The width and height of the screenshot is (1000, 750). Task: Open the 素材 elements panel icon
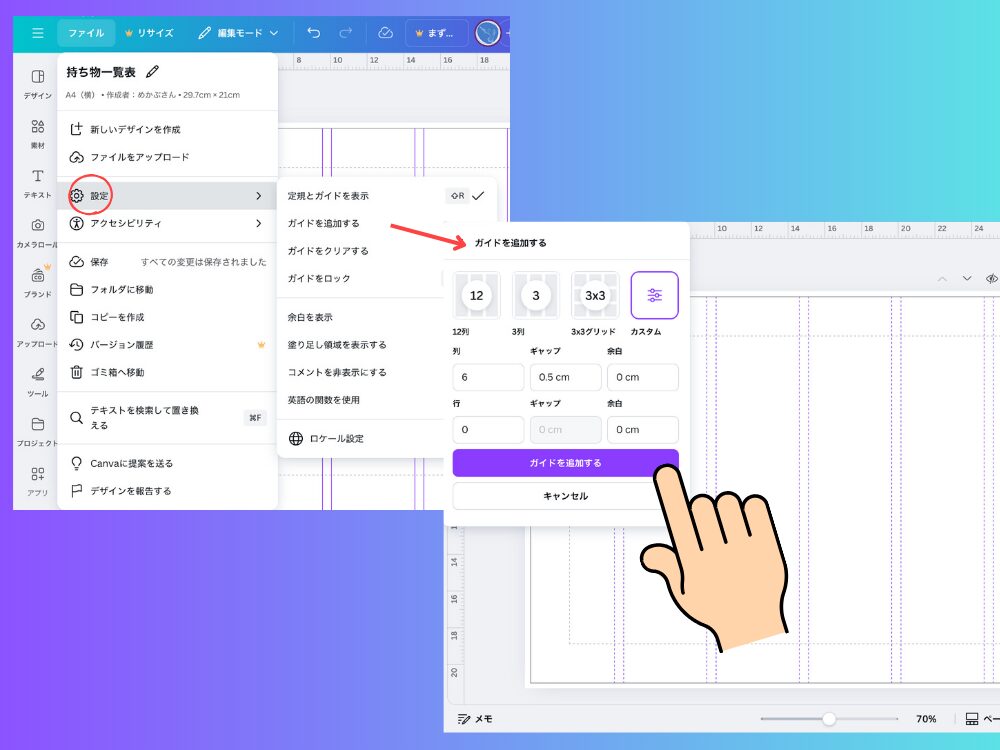(x=38, y=133)
